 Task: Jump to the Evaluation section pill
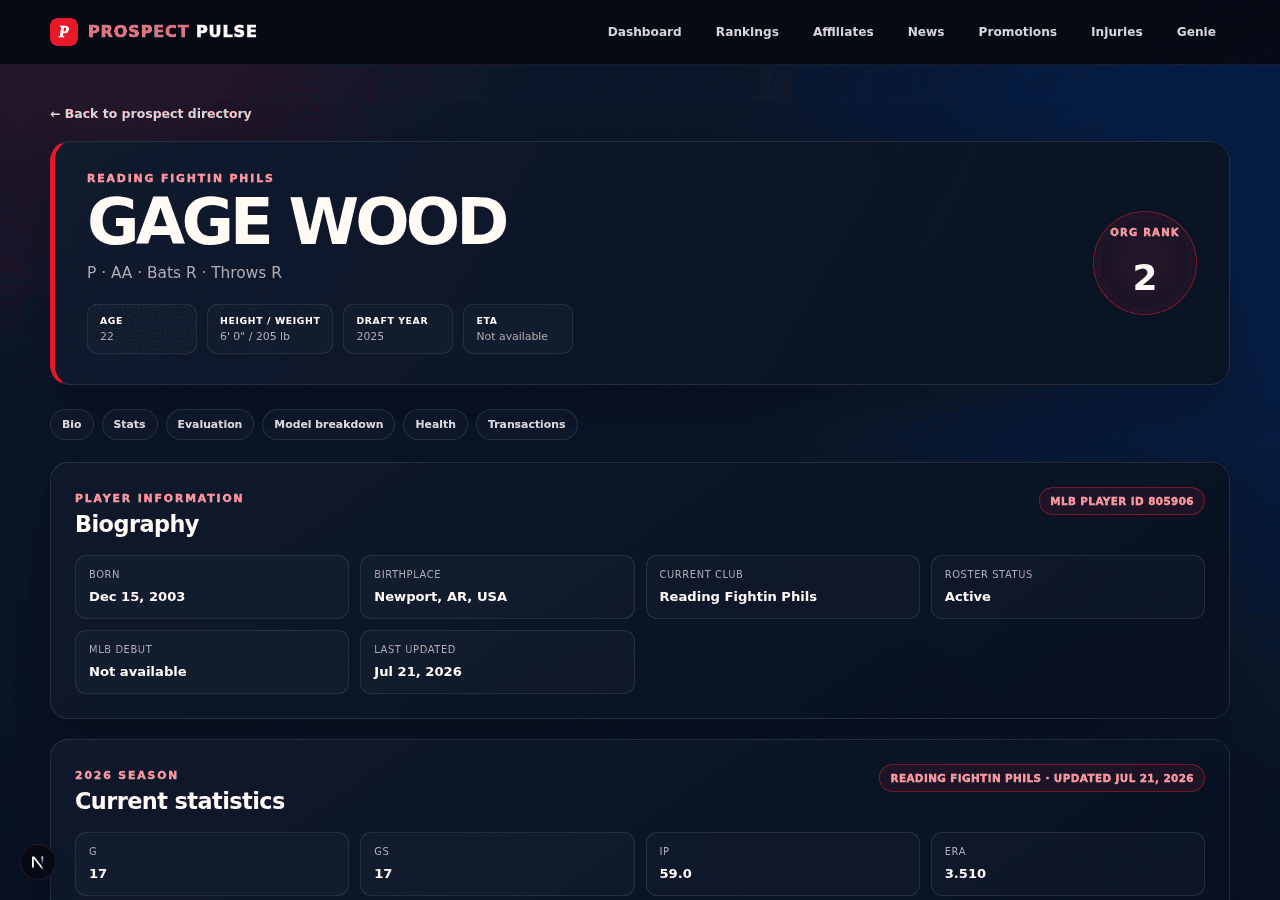[210, 424]
